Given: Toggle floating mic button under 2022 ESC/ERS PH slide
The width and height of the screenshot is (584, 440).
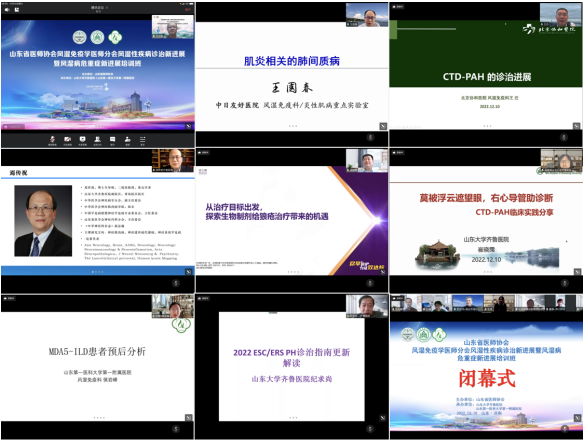Looking at the screenshot, I should click(x=370, y=429).
